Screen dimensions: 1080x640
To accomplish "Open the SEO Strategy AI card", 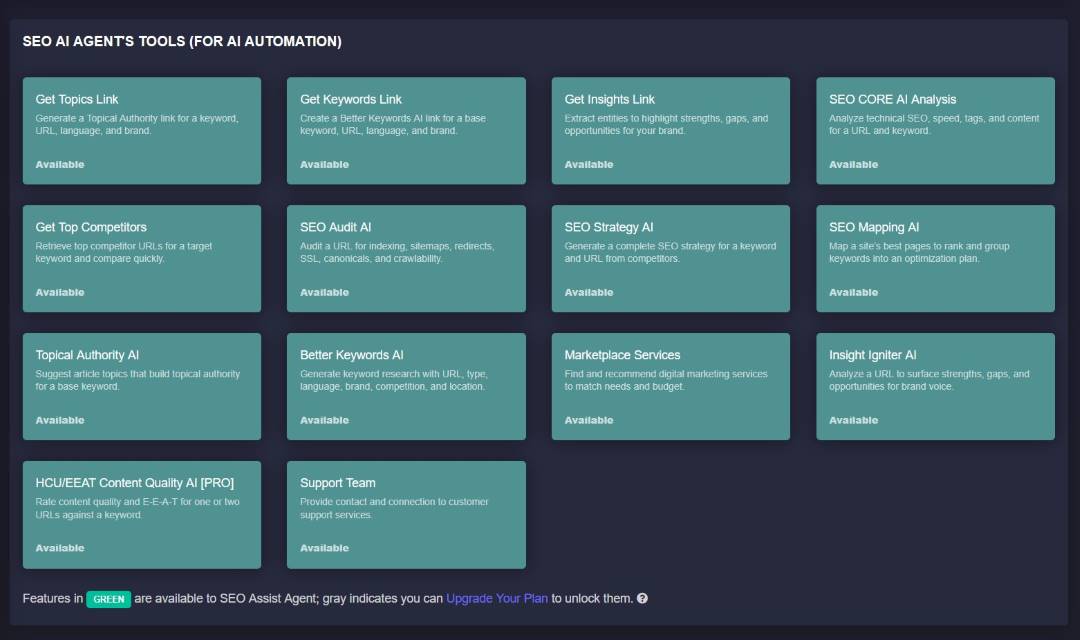I will pyautogui.click(x=671, y=258).
